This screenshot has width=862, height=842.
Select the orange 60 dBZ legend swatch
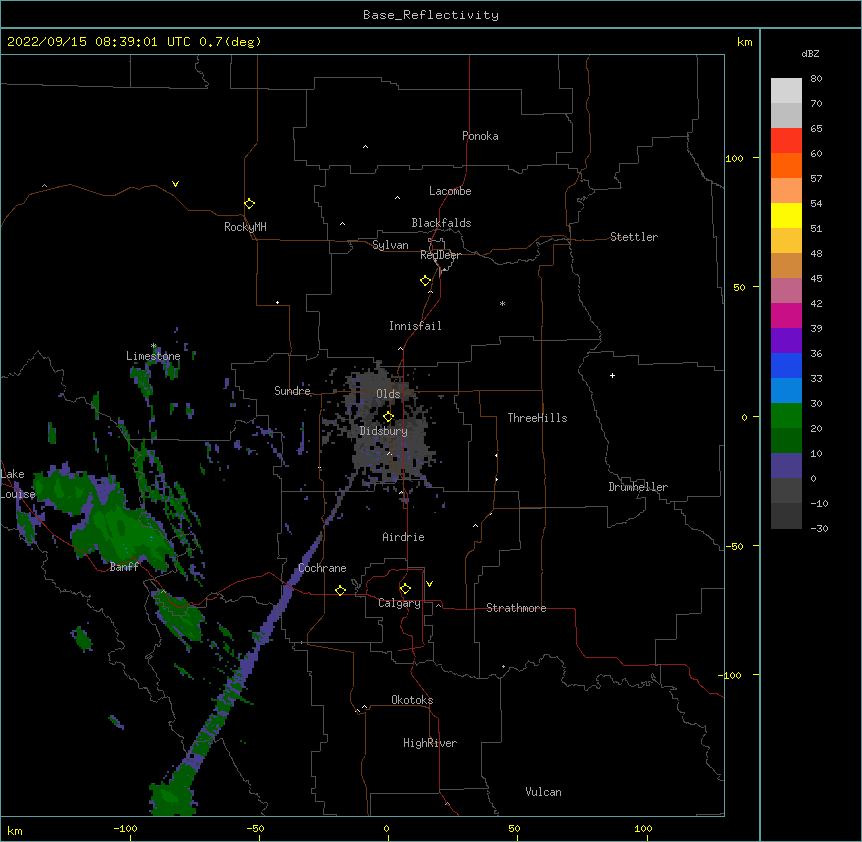786,165
